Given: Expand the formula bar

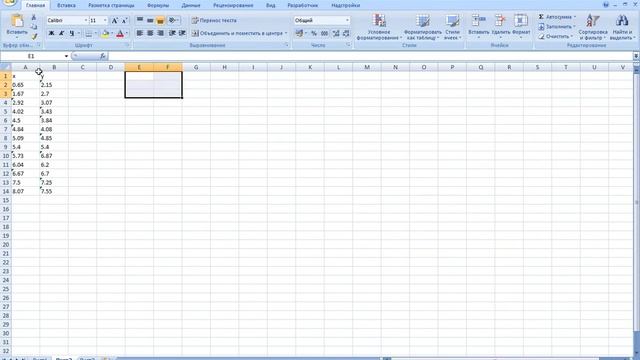Looking at the screenshot, I should coord(636,56).
